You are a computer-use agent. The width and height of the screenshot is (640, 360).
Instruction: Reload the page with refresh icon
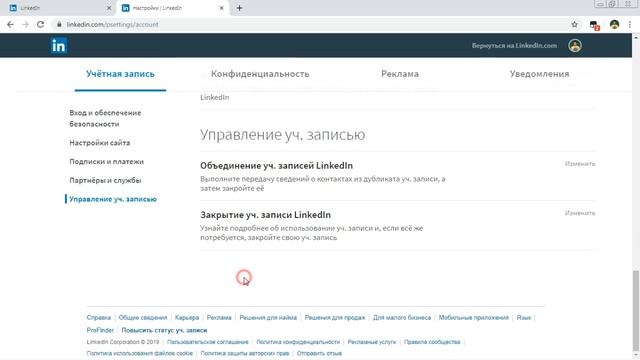point(40,24)
